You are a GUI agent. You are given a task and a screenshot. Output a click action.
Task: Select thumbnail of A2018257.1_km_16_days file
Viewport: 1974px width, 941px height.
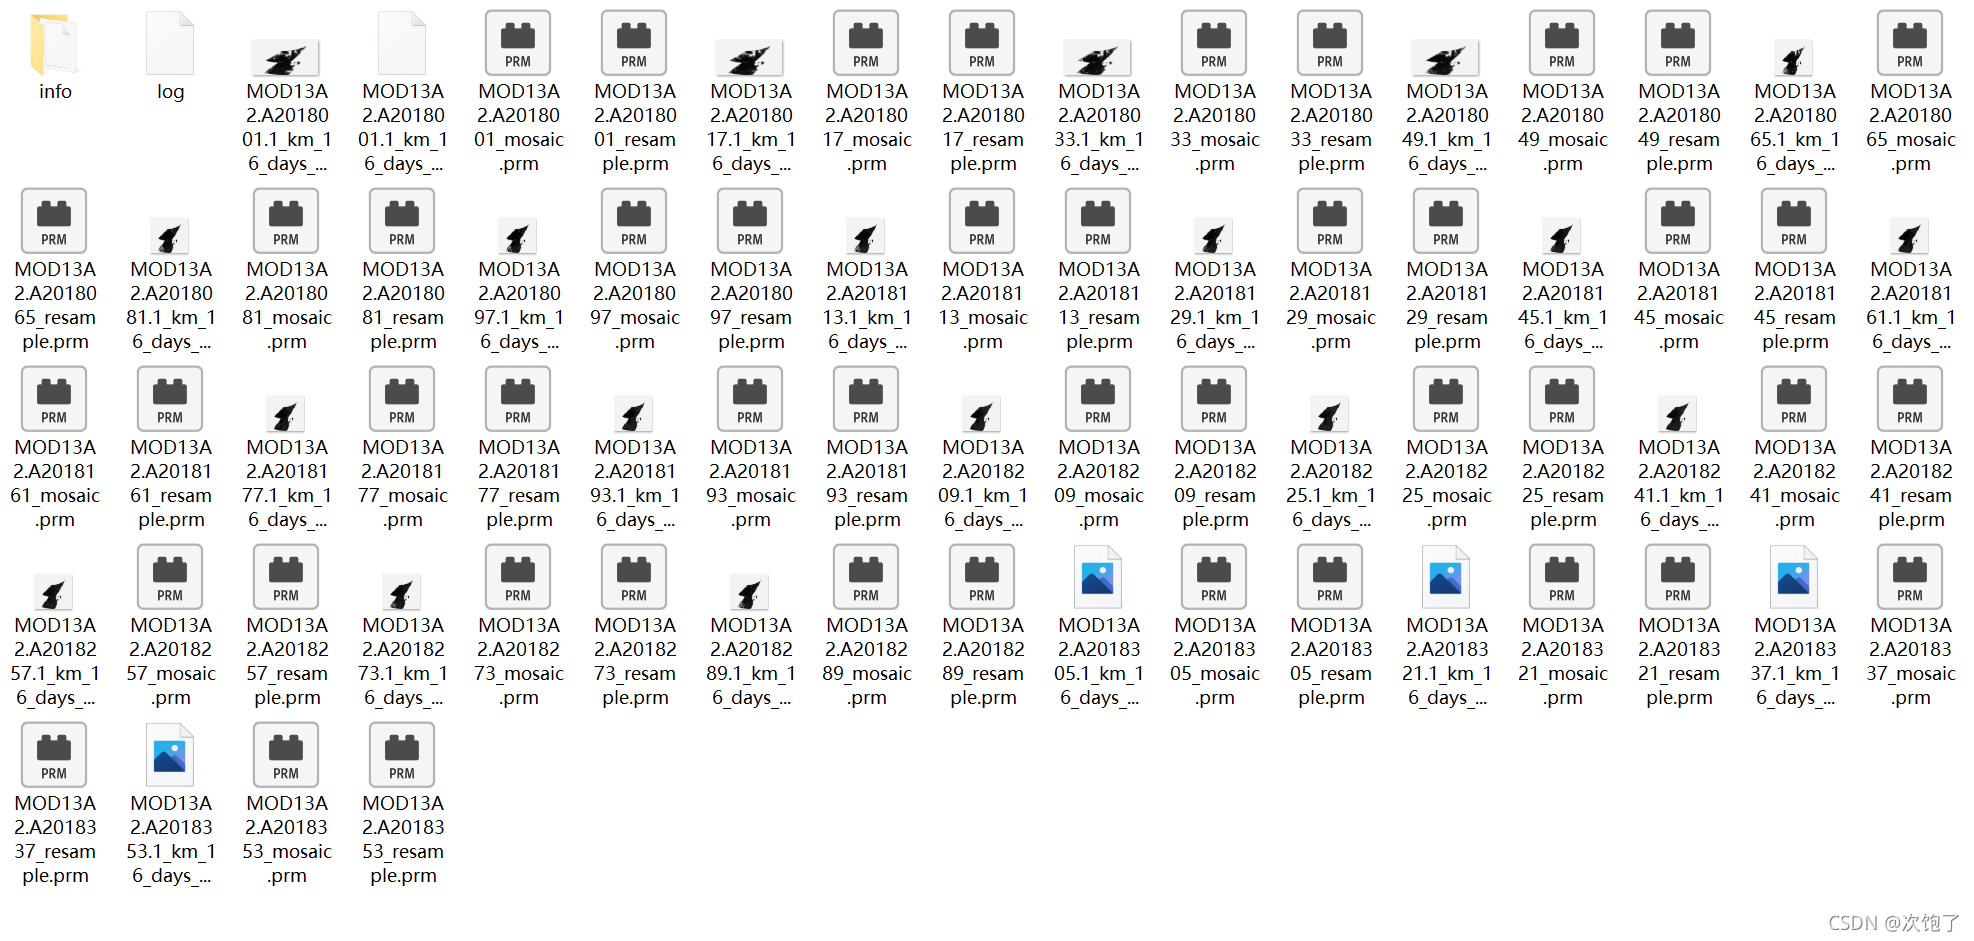[x=54, y=592]
